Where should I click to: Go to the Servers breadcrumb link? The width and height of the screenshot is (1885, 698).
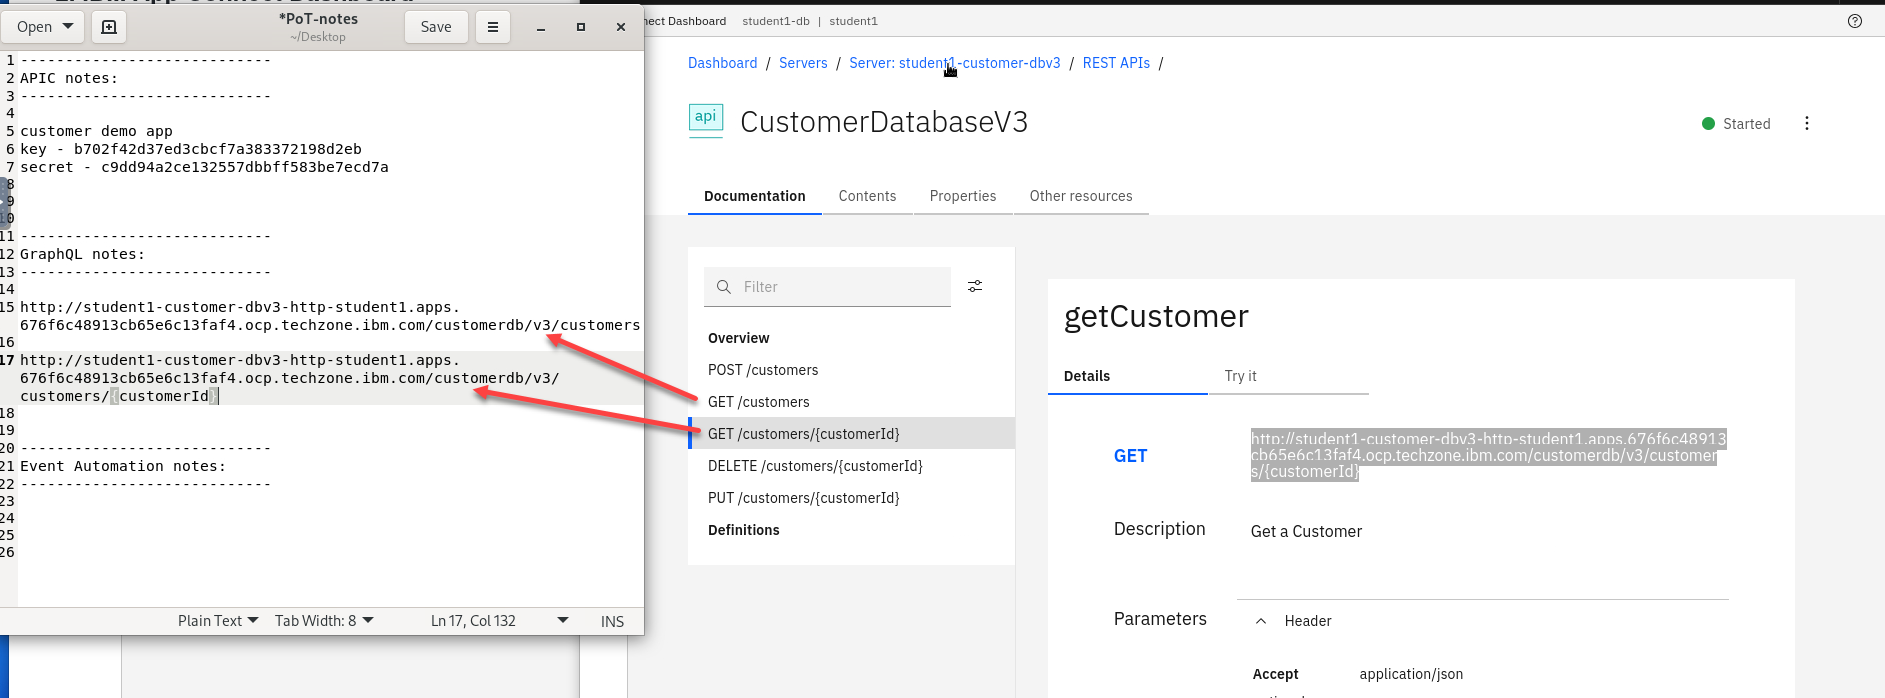[x=803, y=63]
